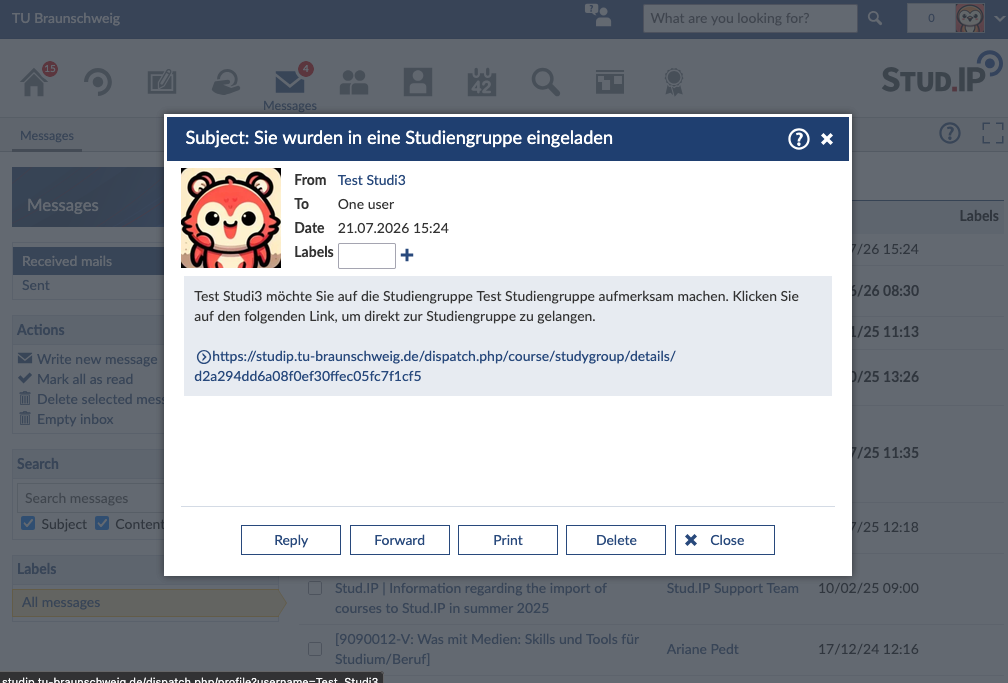Open the help icon in dialog title bar
Viewport: 1008px width, 683px height.
pos(798,138)
